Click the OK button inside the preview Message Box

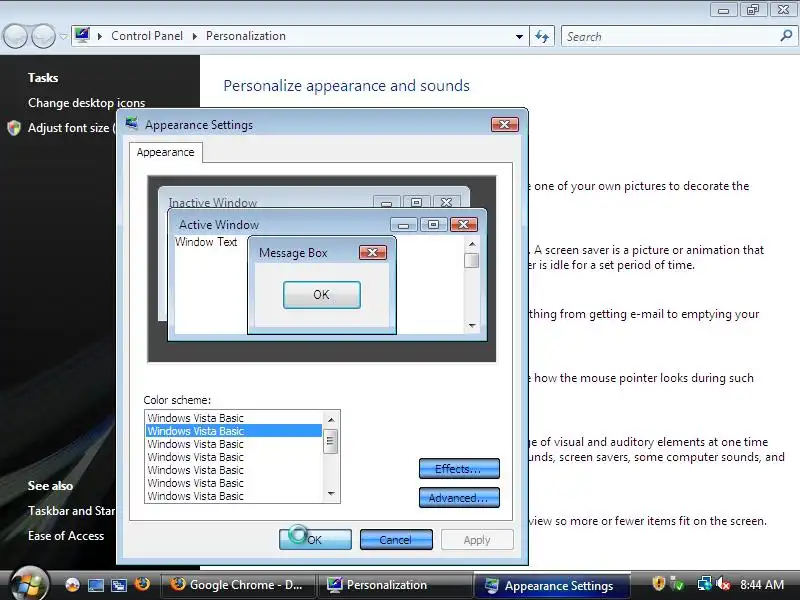point(321,294)
